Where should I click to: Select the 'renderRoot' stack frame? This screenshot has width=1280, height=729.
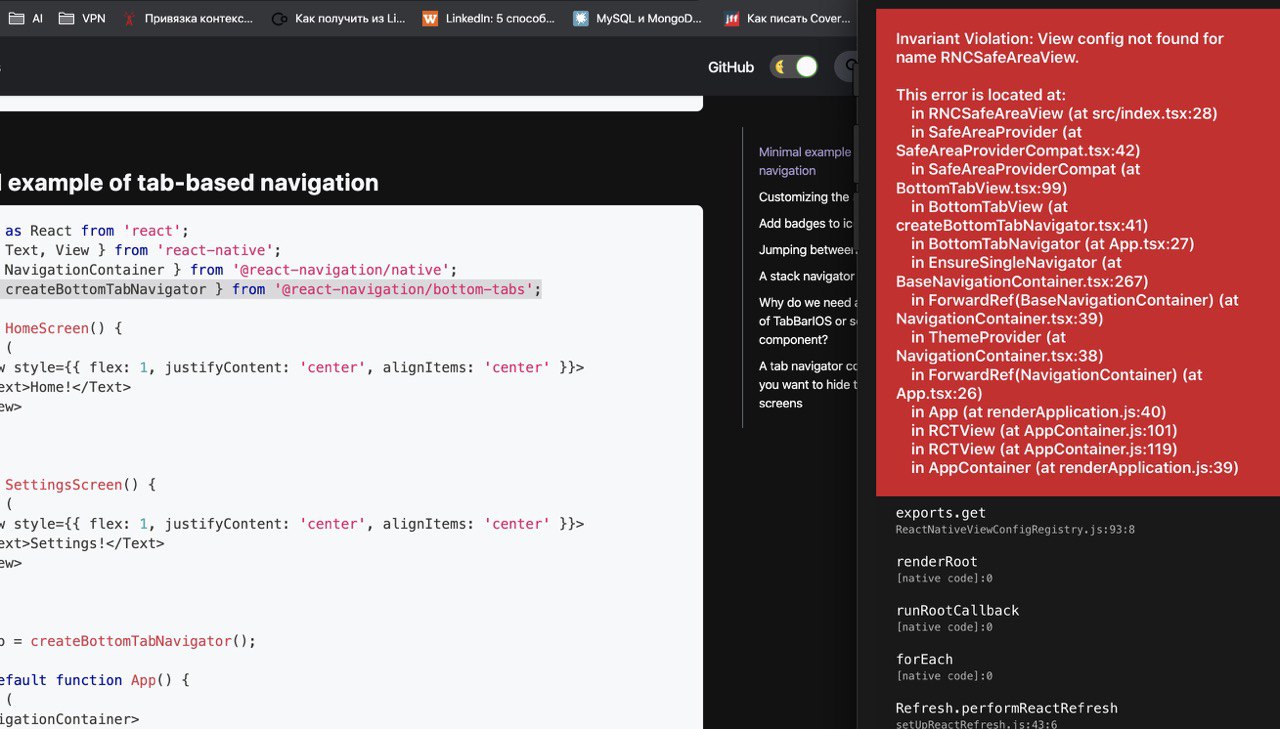coord(944,569)
